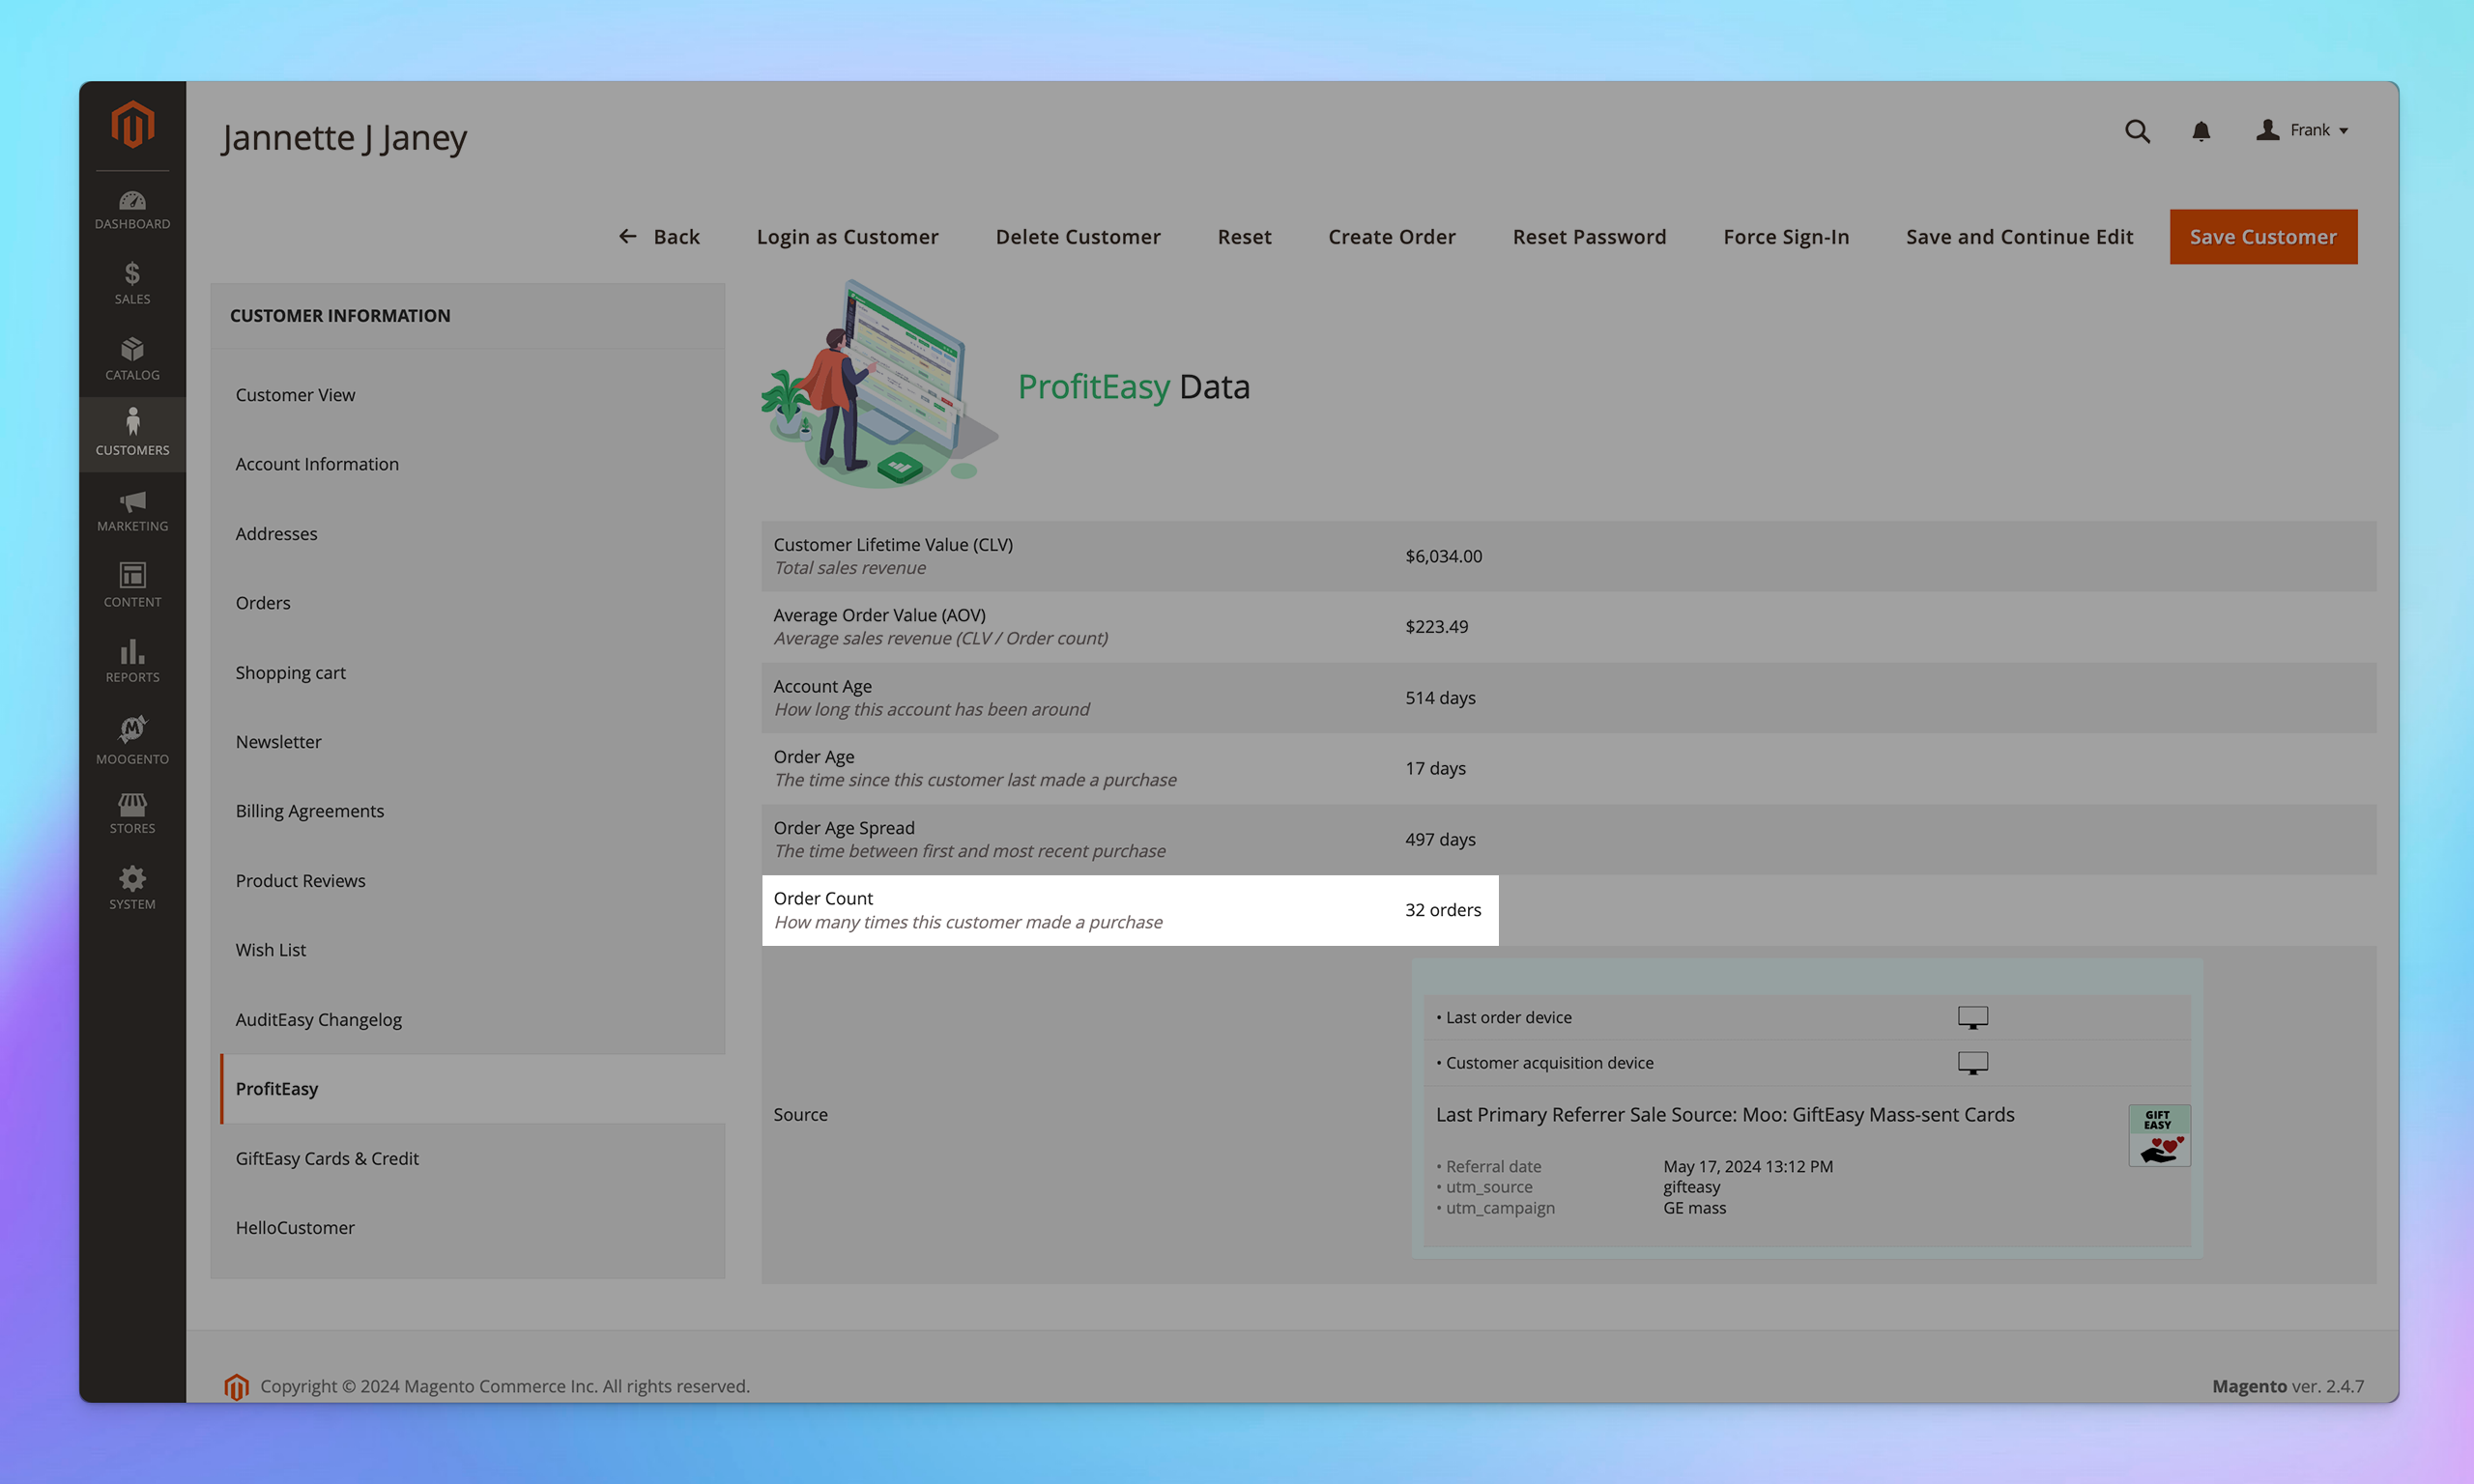
Task: Open the Moogento menu
Action: pyautogui.click(x=132, y=740)
